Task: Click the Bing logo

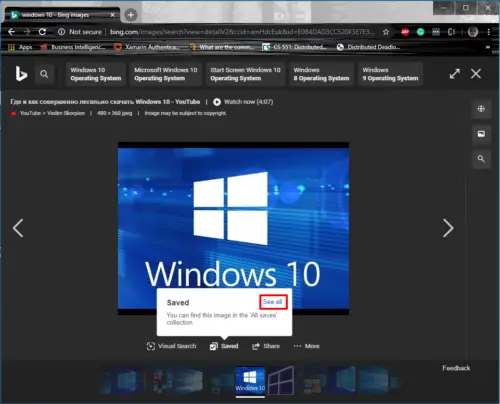Action: 21,74
